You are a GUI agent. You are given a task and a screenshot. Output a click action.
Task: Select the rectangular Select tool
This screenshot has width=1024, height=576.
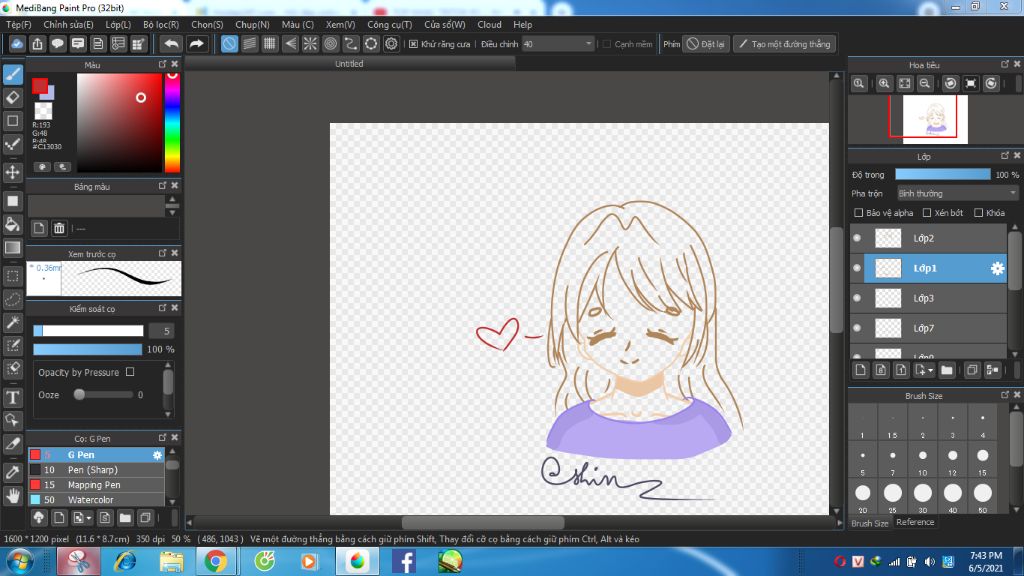click(13, 276)
